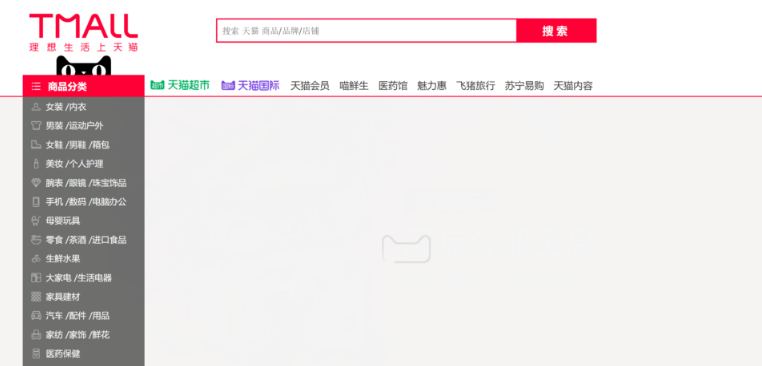
Task: Open the 运动户外 category
Action: pos(86,126)
